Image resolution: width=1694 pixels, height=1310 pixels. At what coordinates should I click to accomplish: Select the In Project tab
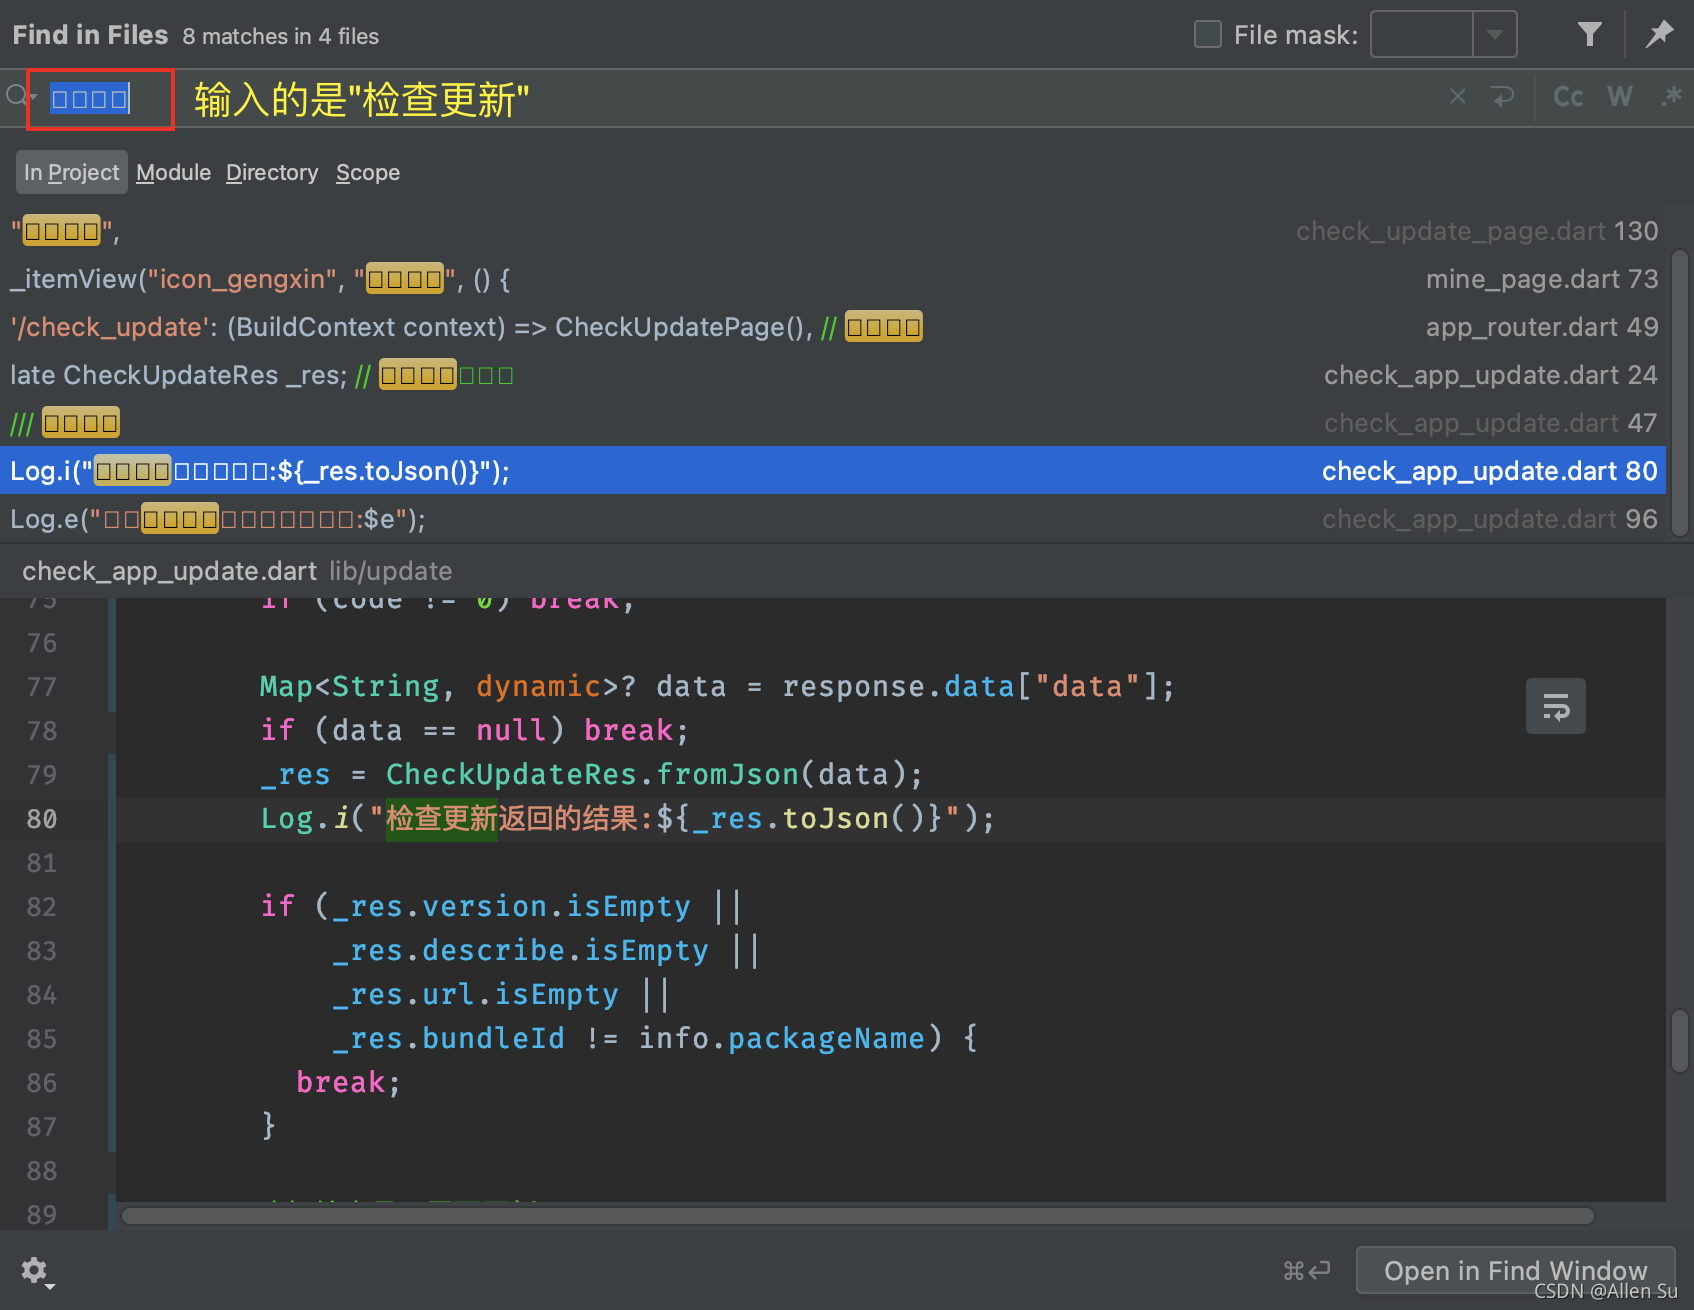tap(71, 172)
